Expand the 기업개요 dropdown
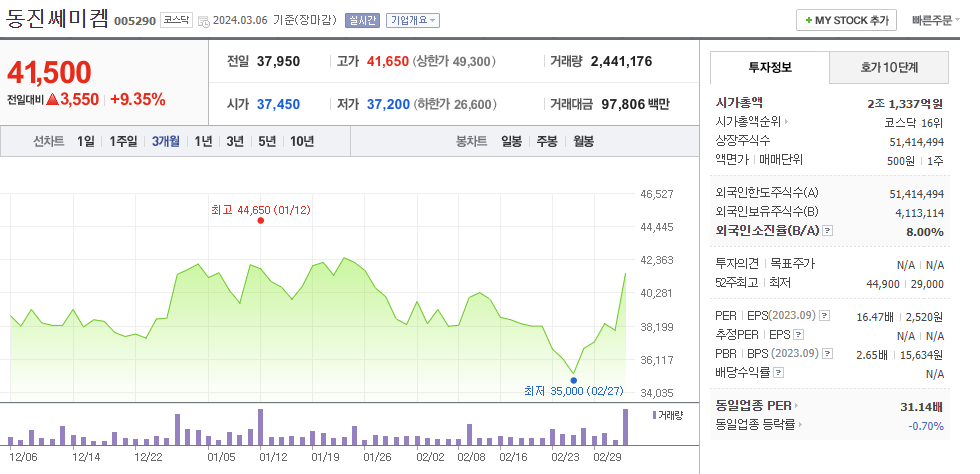The width and height of the screenshot is (980, 474). coord(412,20)
